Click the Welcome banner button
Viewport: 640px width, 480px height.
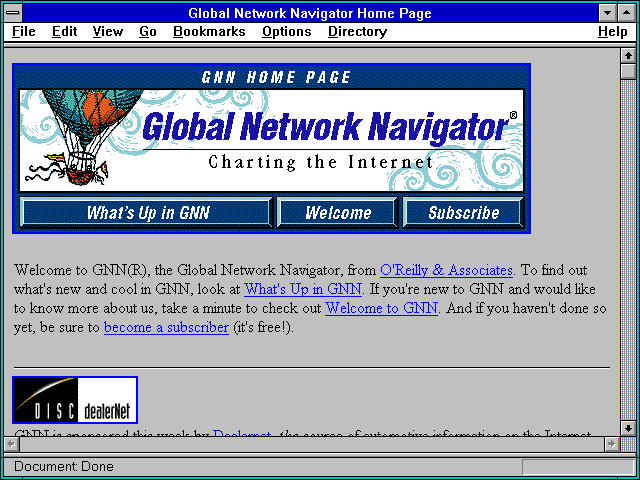coord(337,212)
